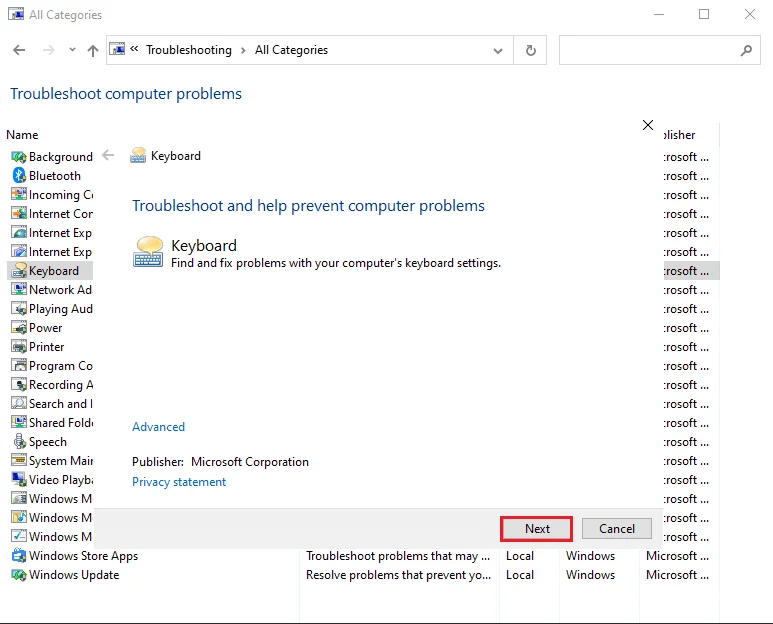Click the Power list entry

(x=46, y=328)
